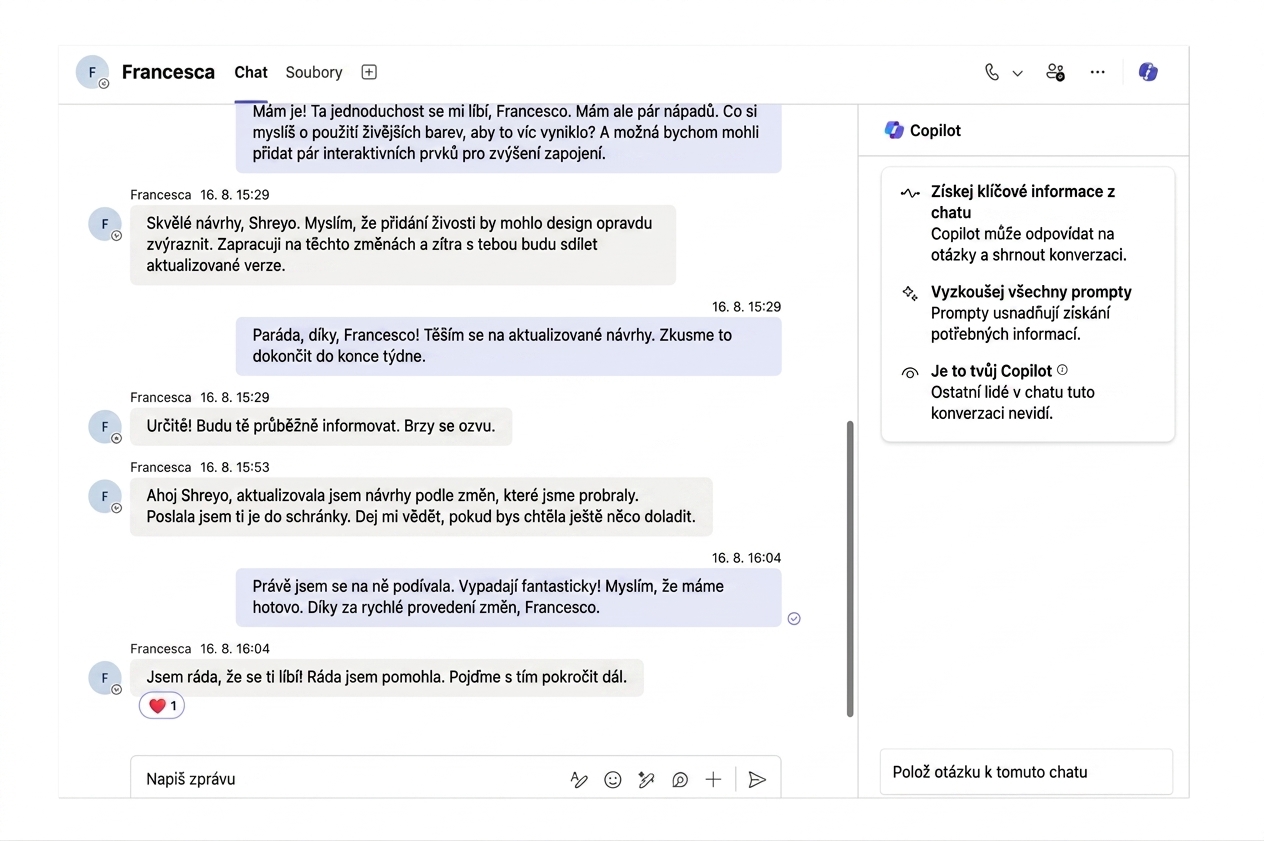Open the loop/chat bubble icon in compose box
Screen dimensions: 1264x841
680,780
